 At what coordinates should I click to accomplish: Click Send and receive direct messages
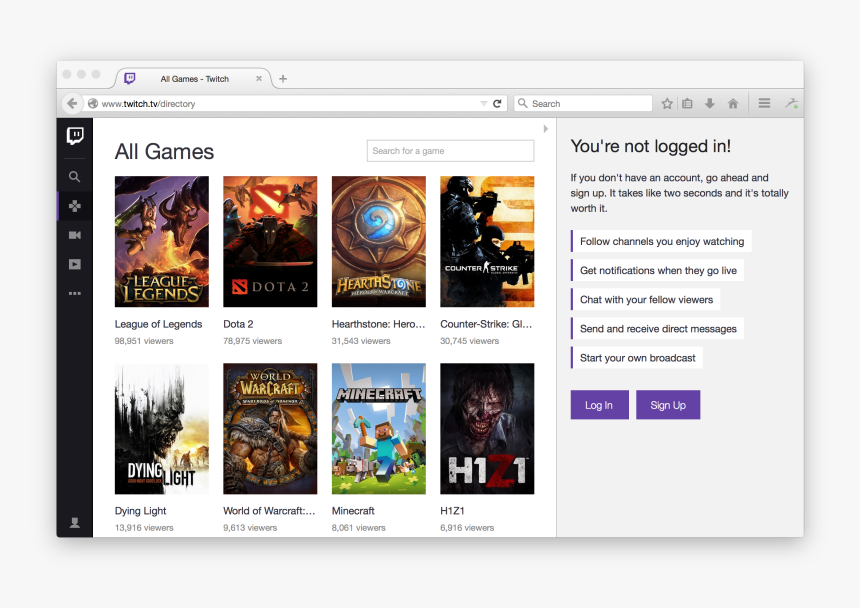click(x=658, y=328)
